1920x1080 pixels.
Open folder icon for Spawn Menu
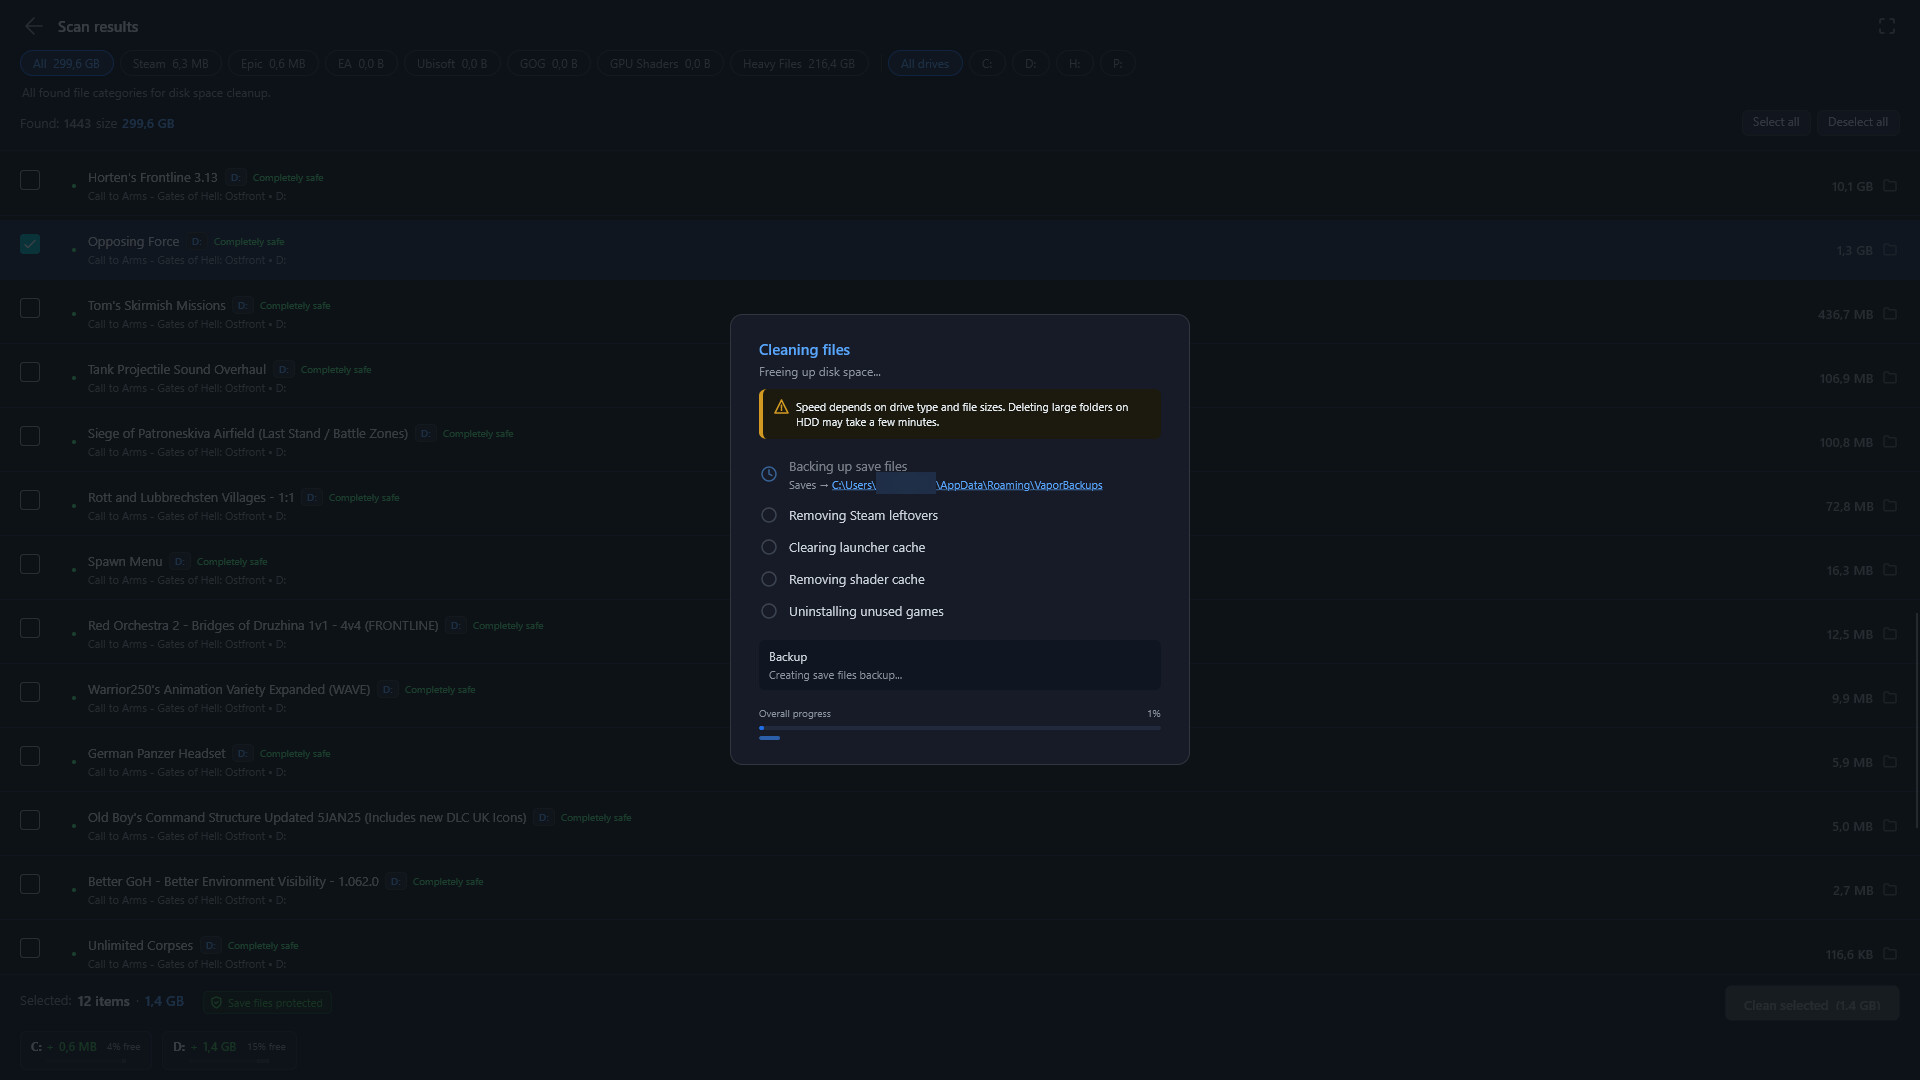point(1890,570)
